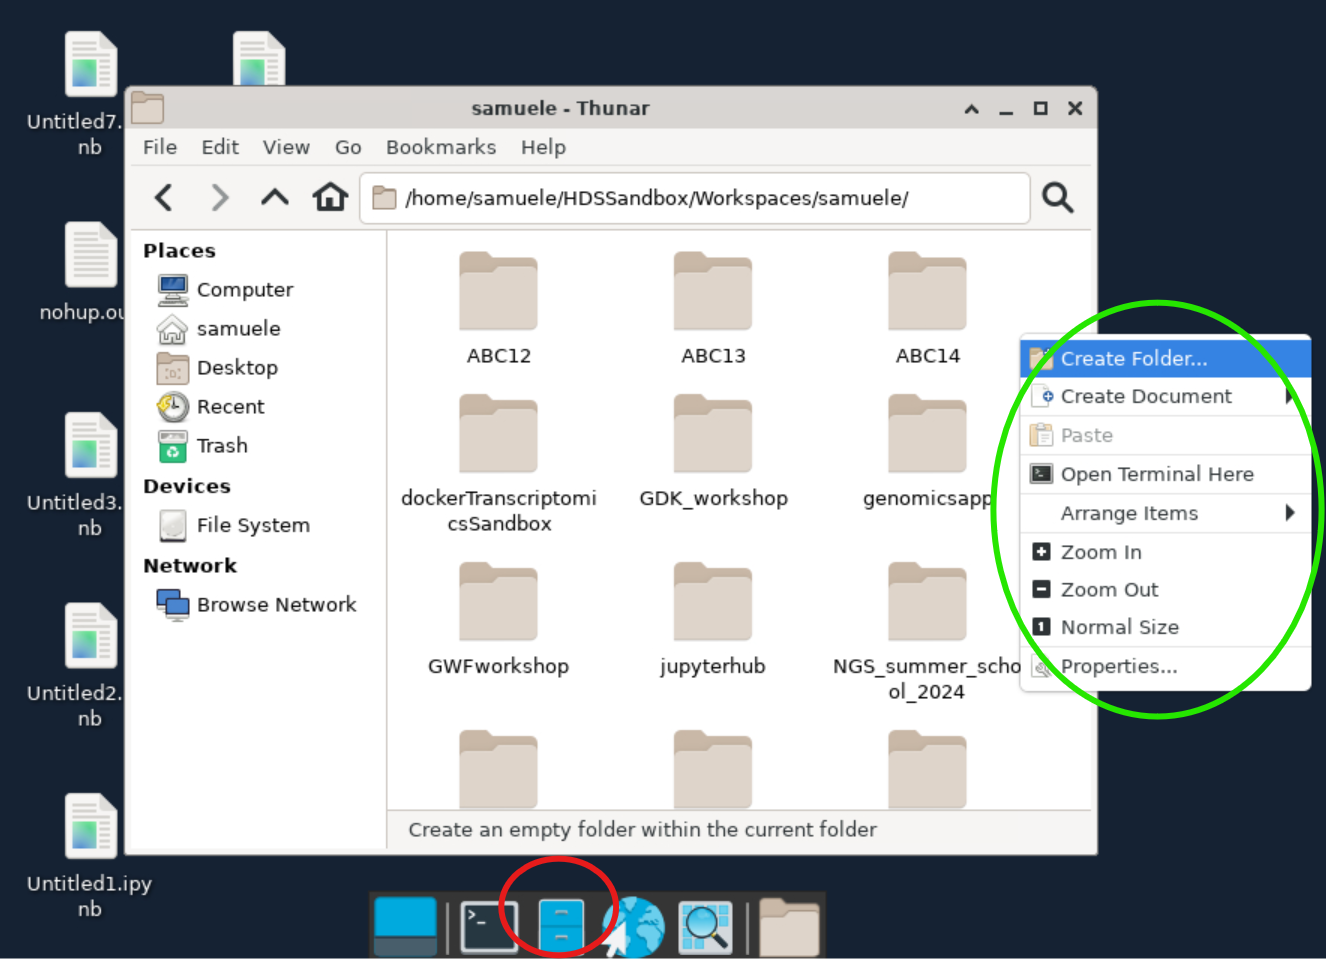Screen dimensions: 1326x959
Task: Expand the Create Document submenu
Action: pos(1146,397)
